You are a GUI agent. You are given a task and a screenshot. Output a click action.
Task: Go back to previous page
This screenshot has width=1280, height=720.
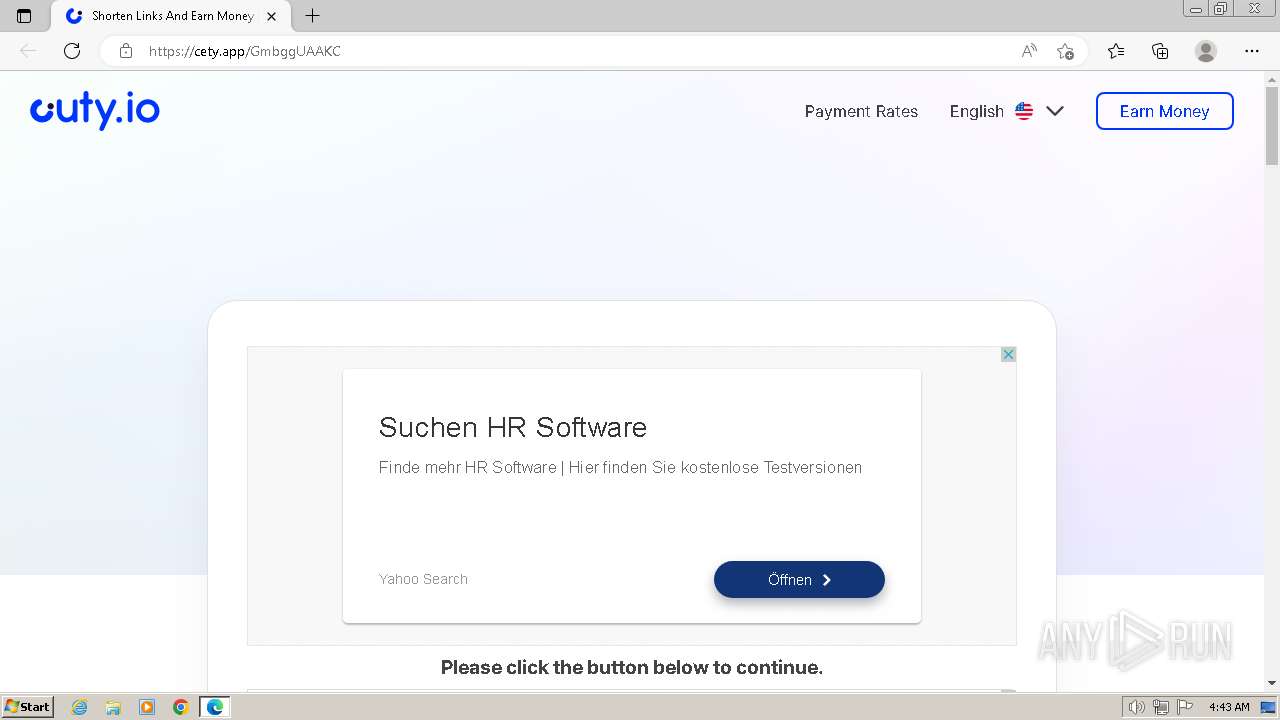[28, 51]
